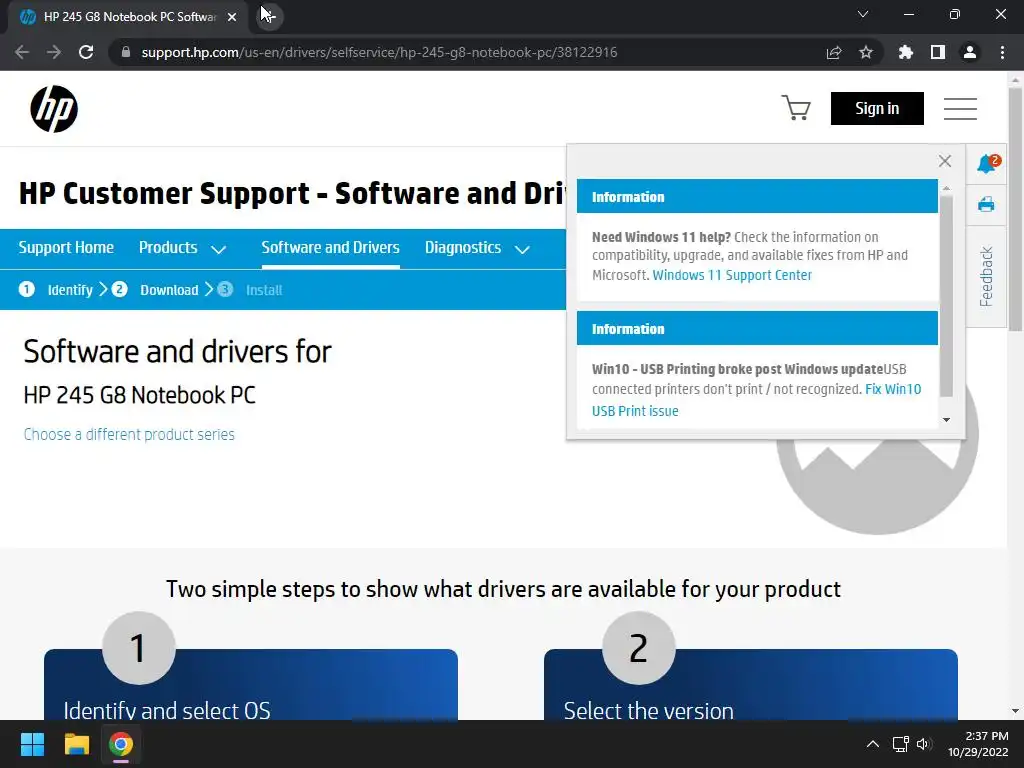Open the shopping cart

[796, 108]
